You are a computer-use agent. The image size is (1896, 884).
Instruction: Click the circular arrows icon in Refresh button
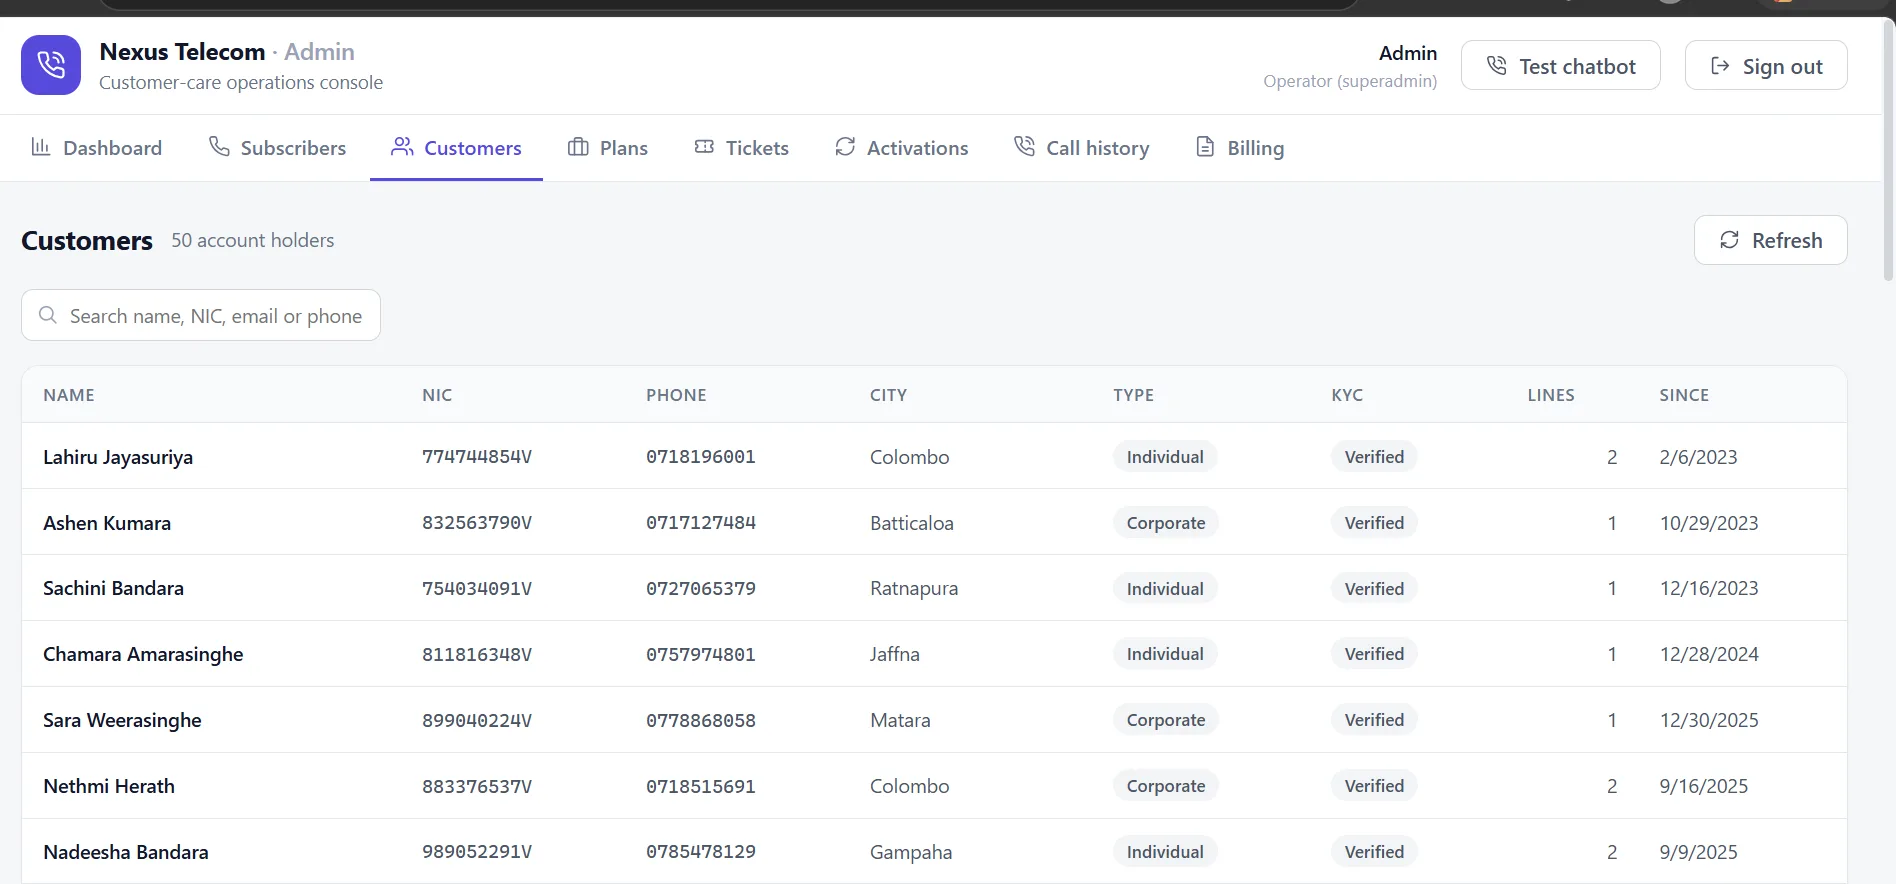point(1729,240)
